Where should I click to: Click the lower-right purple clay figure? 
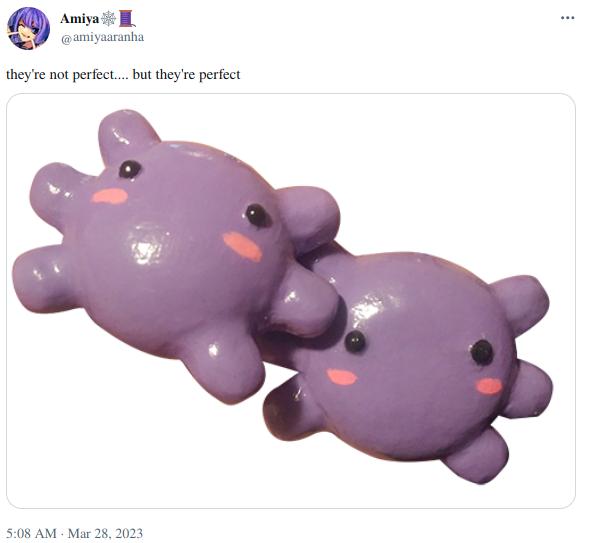coord(408,364)
